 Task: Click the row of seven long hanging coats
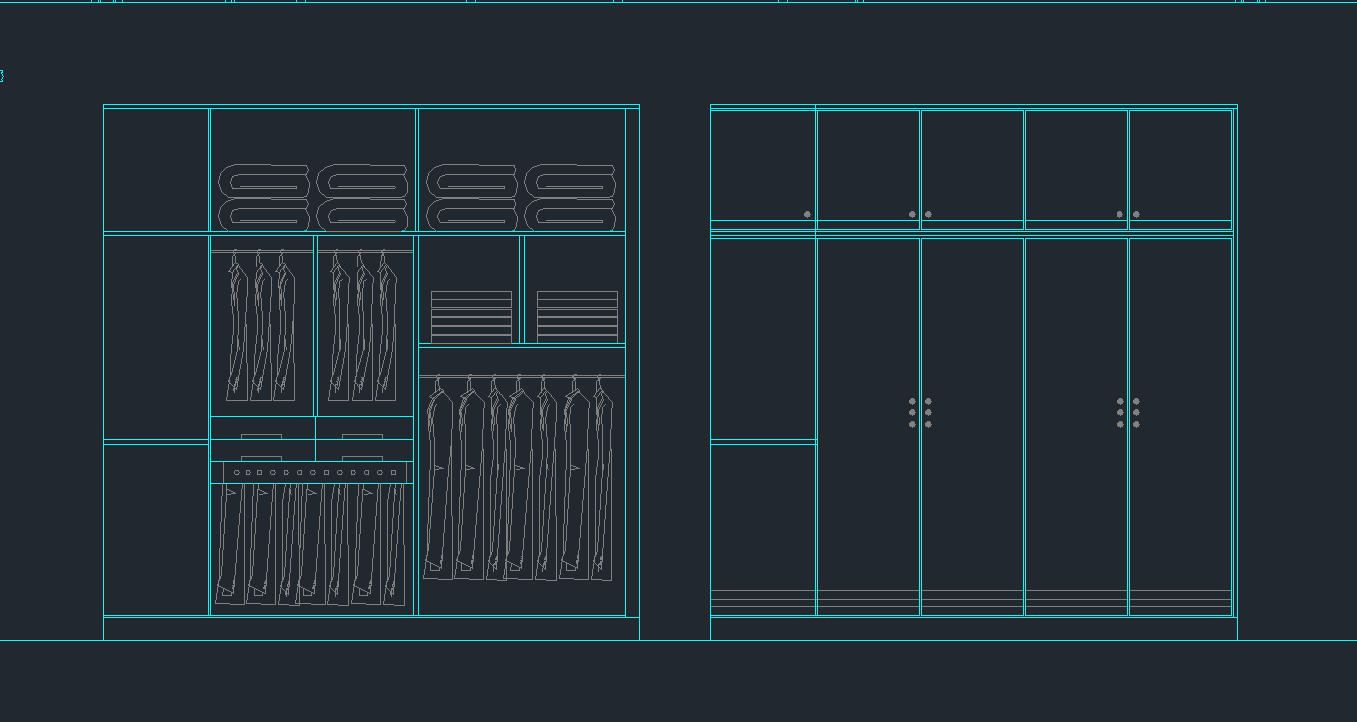[519, 478]
